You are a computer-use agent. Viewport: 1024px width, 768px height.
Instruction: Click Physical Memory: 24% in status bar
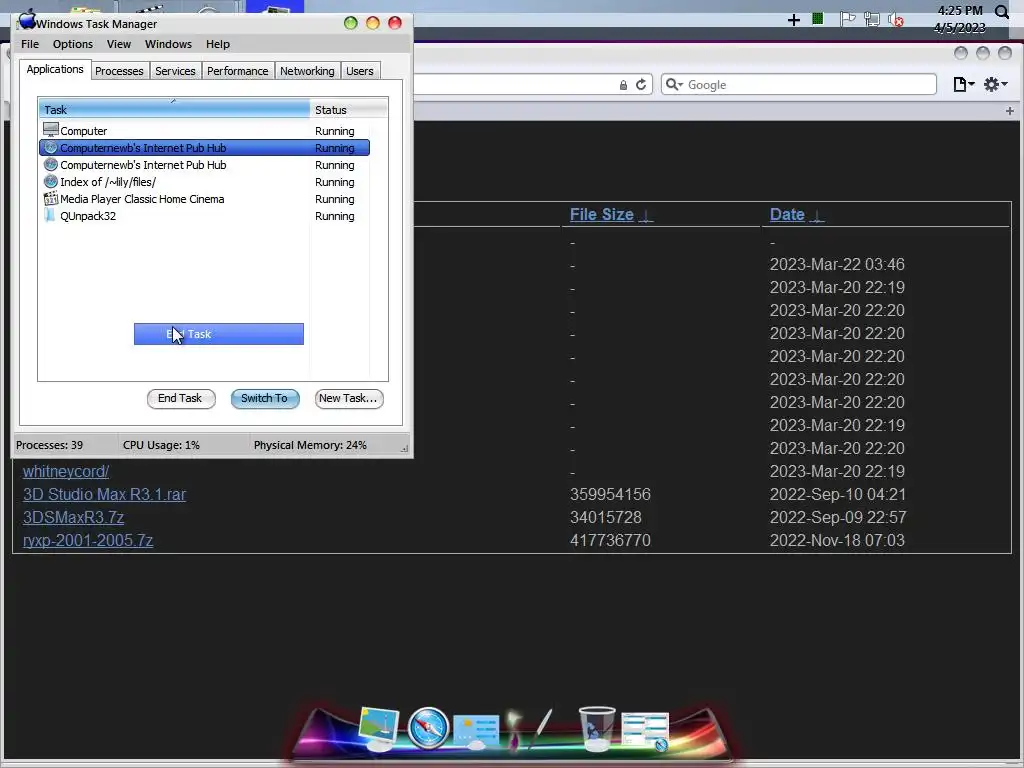310,445
